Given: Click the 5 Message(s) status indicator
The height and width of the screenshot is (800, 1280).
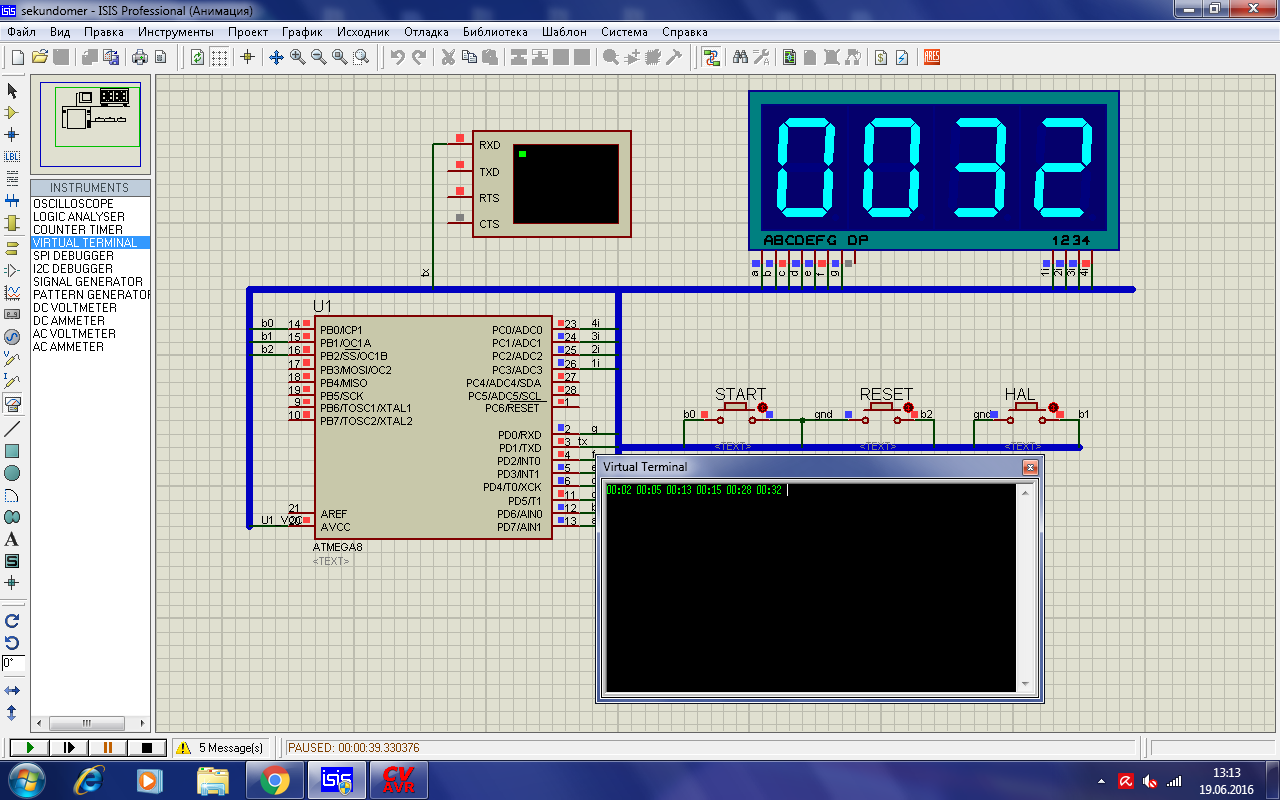Looking at the screenshot, I should pyautogui.click(x=220, y=748).
